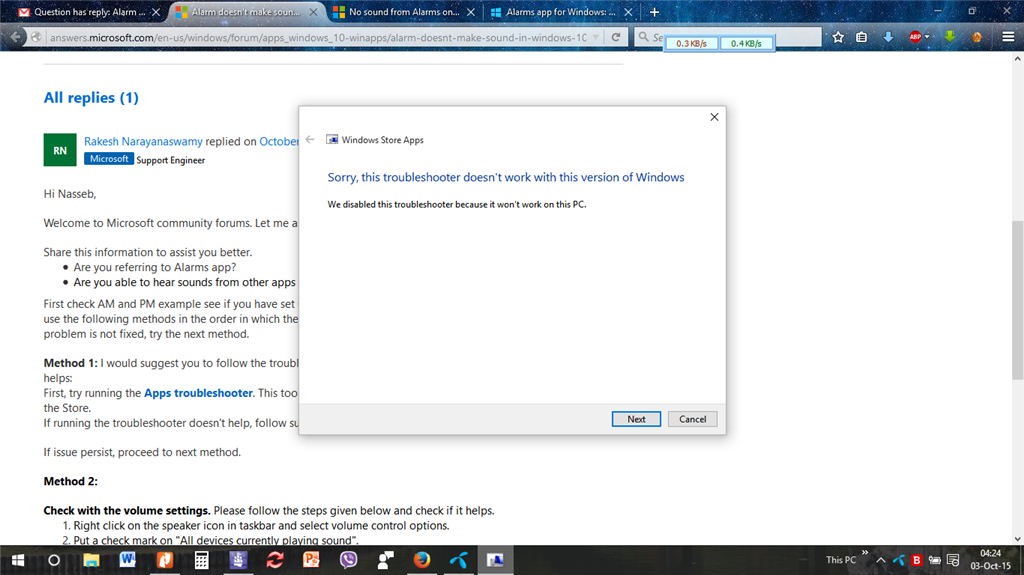1024x575 pixels.
Task: Open the Apps troubleshooter link
Action: 198,393
